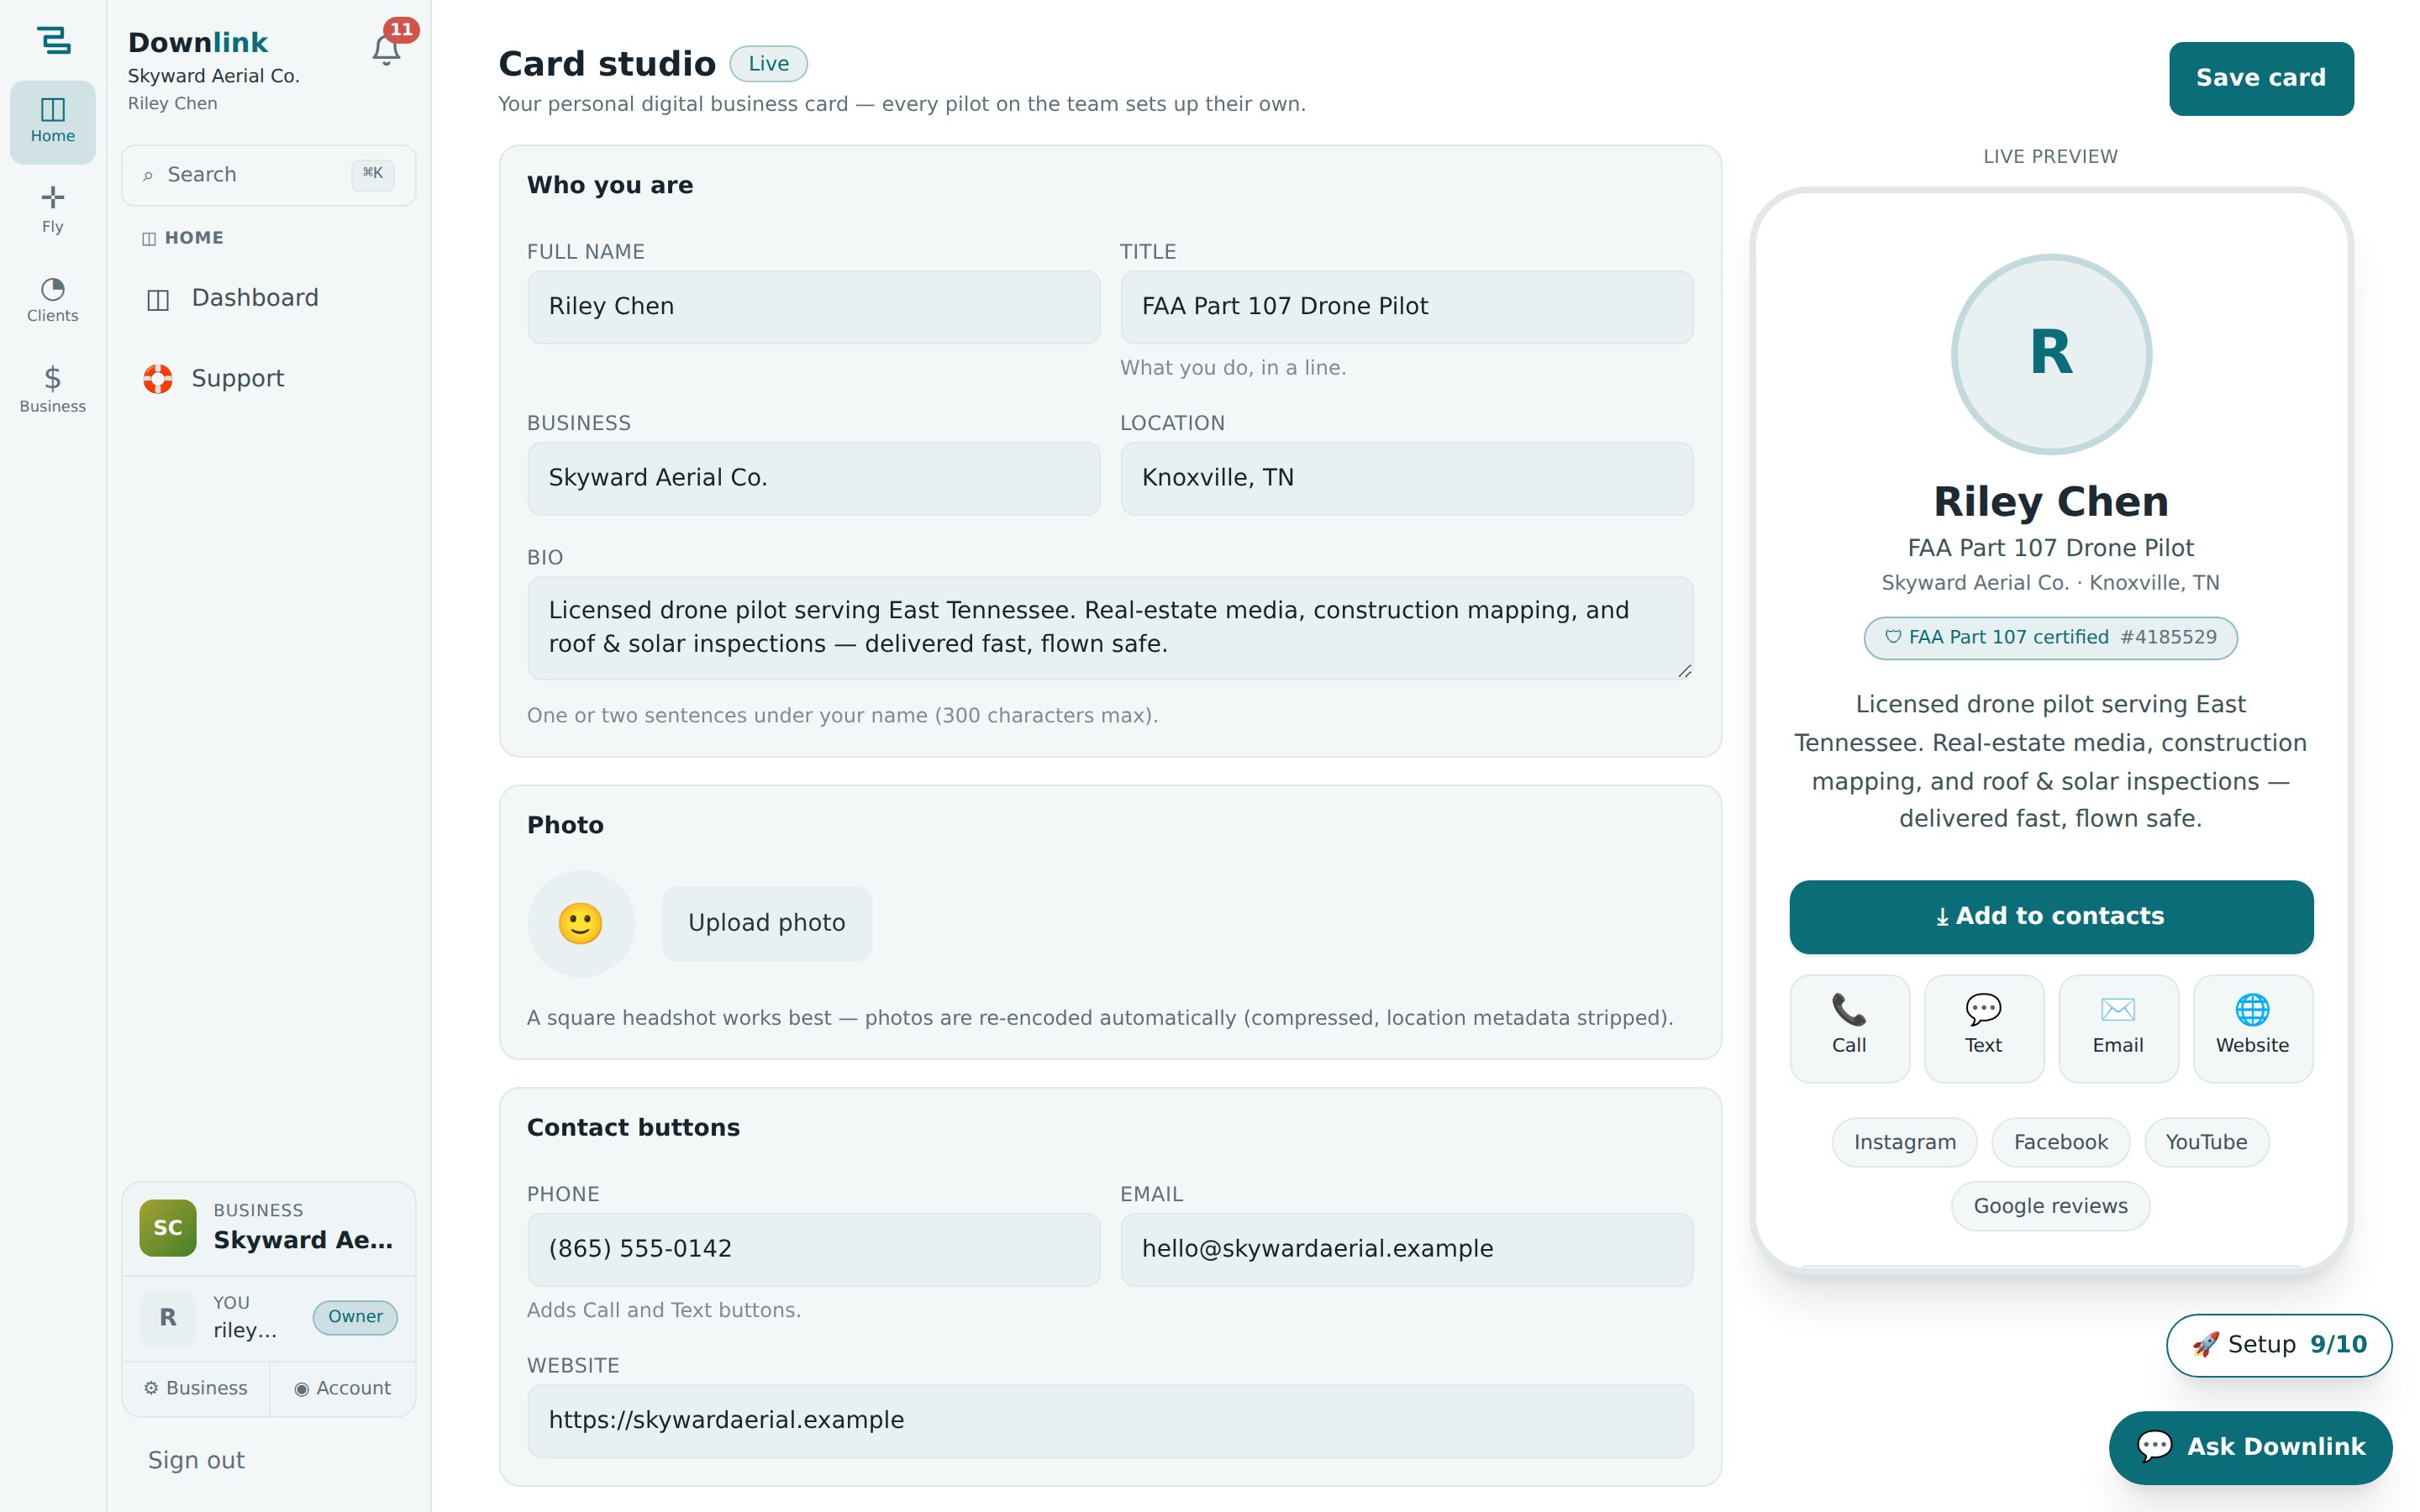Image resolution: width=2420 pixels, height=1512 pixels.
Task: Open Account settings in sidebar footer
Action: (342, 1389)
